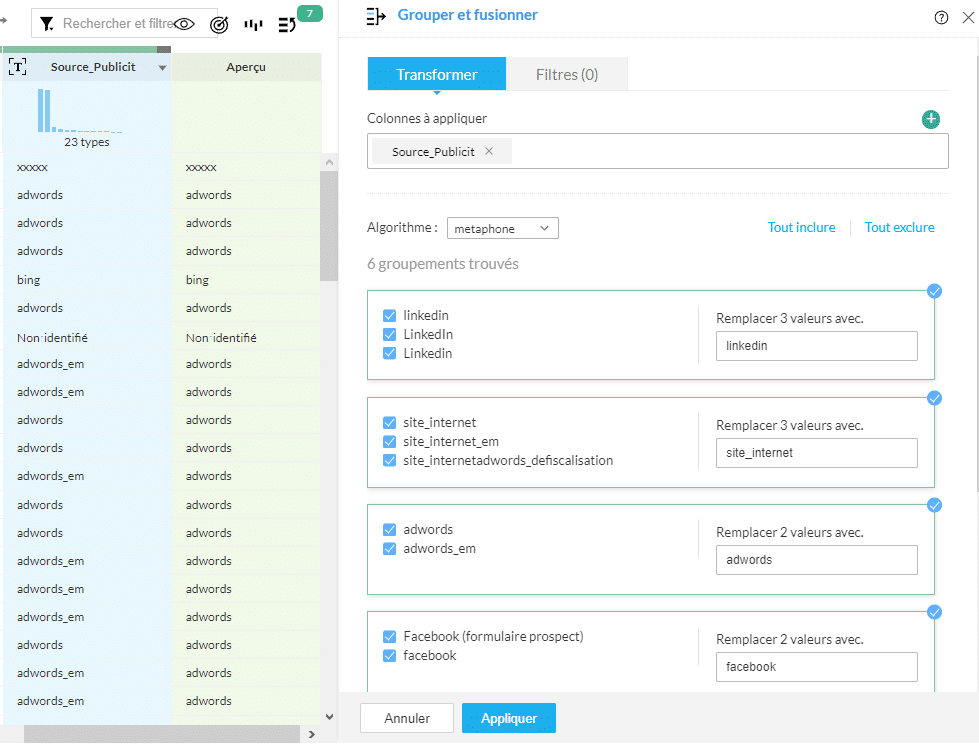Expand the Source_Publicit column header menu arrow
The height and width of the screenshot is (744, 979).
coord(162,68)
